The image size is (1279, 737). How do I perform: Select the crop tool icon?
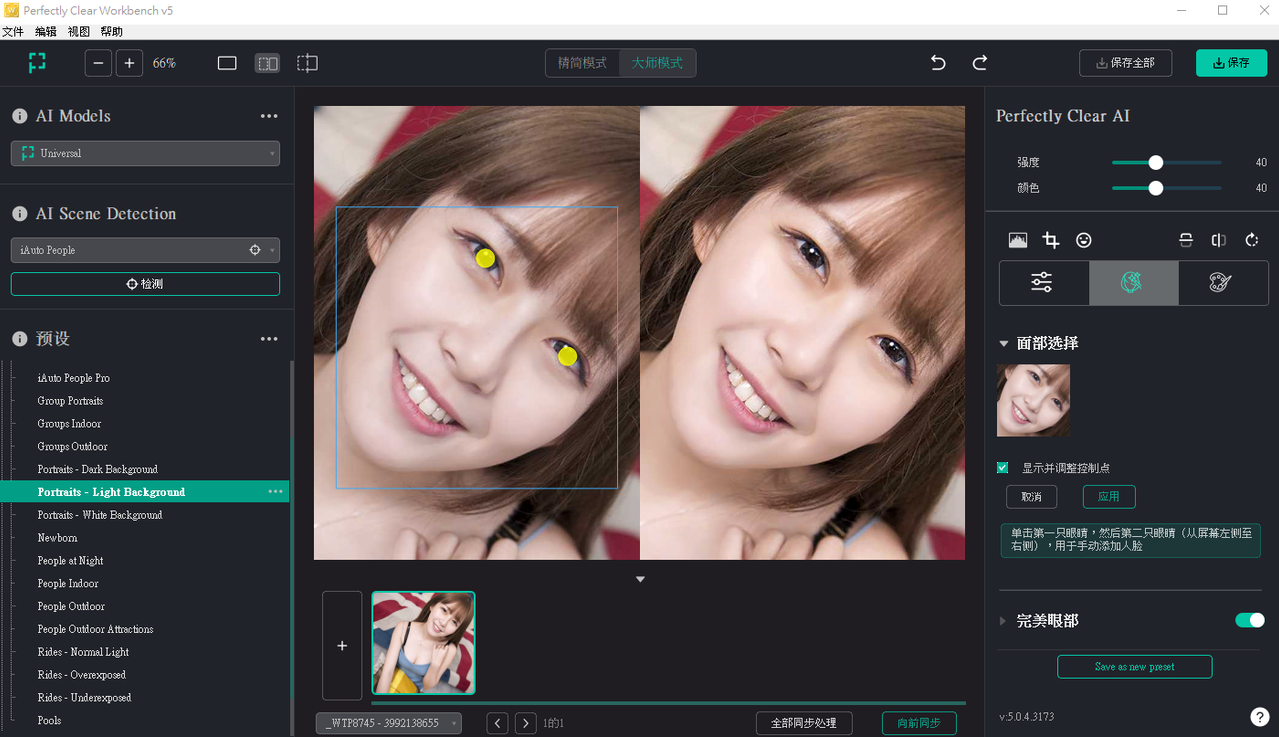pyautogui.click(x=1050, y=240)
